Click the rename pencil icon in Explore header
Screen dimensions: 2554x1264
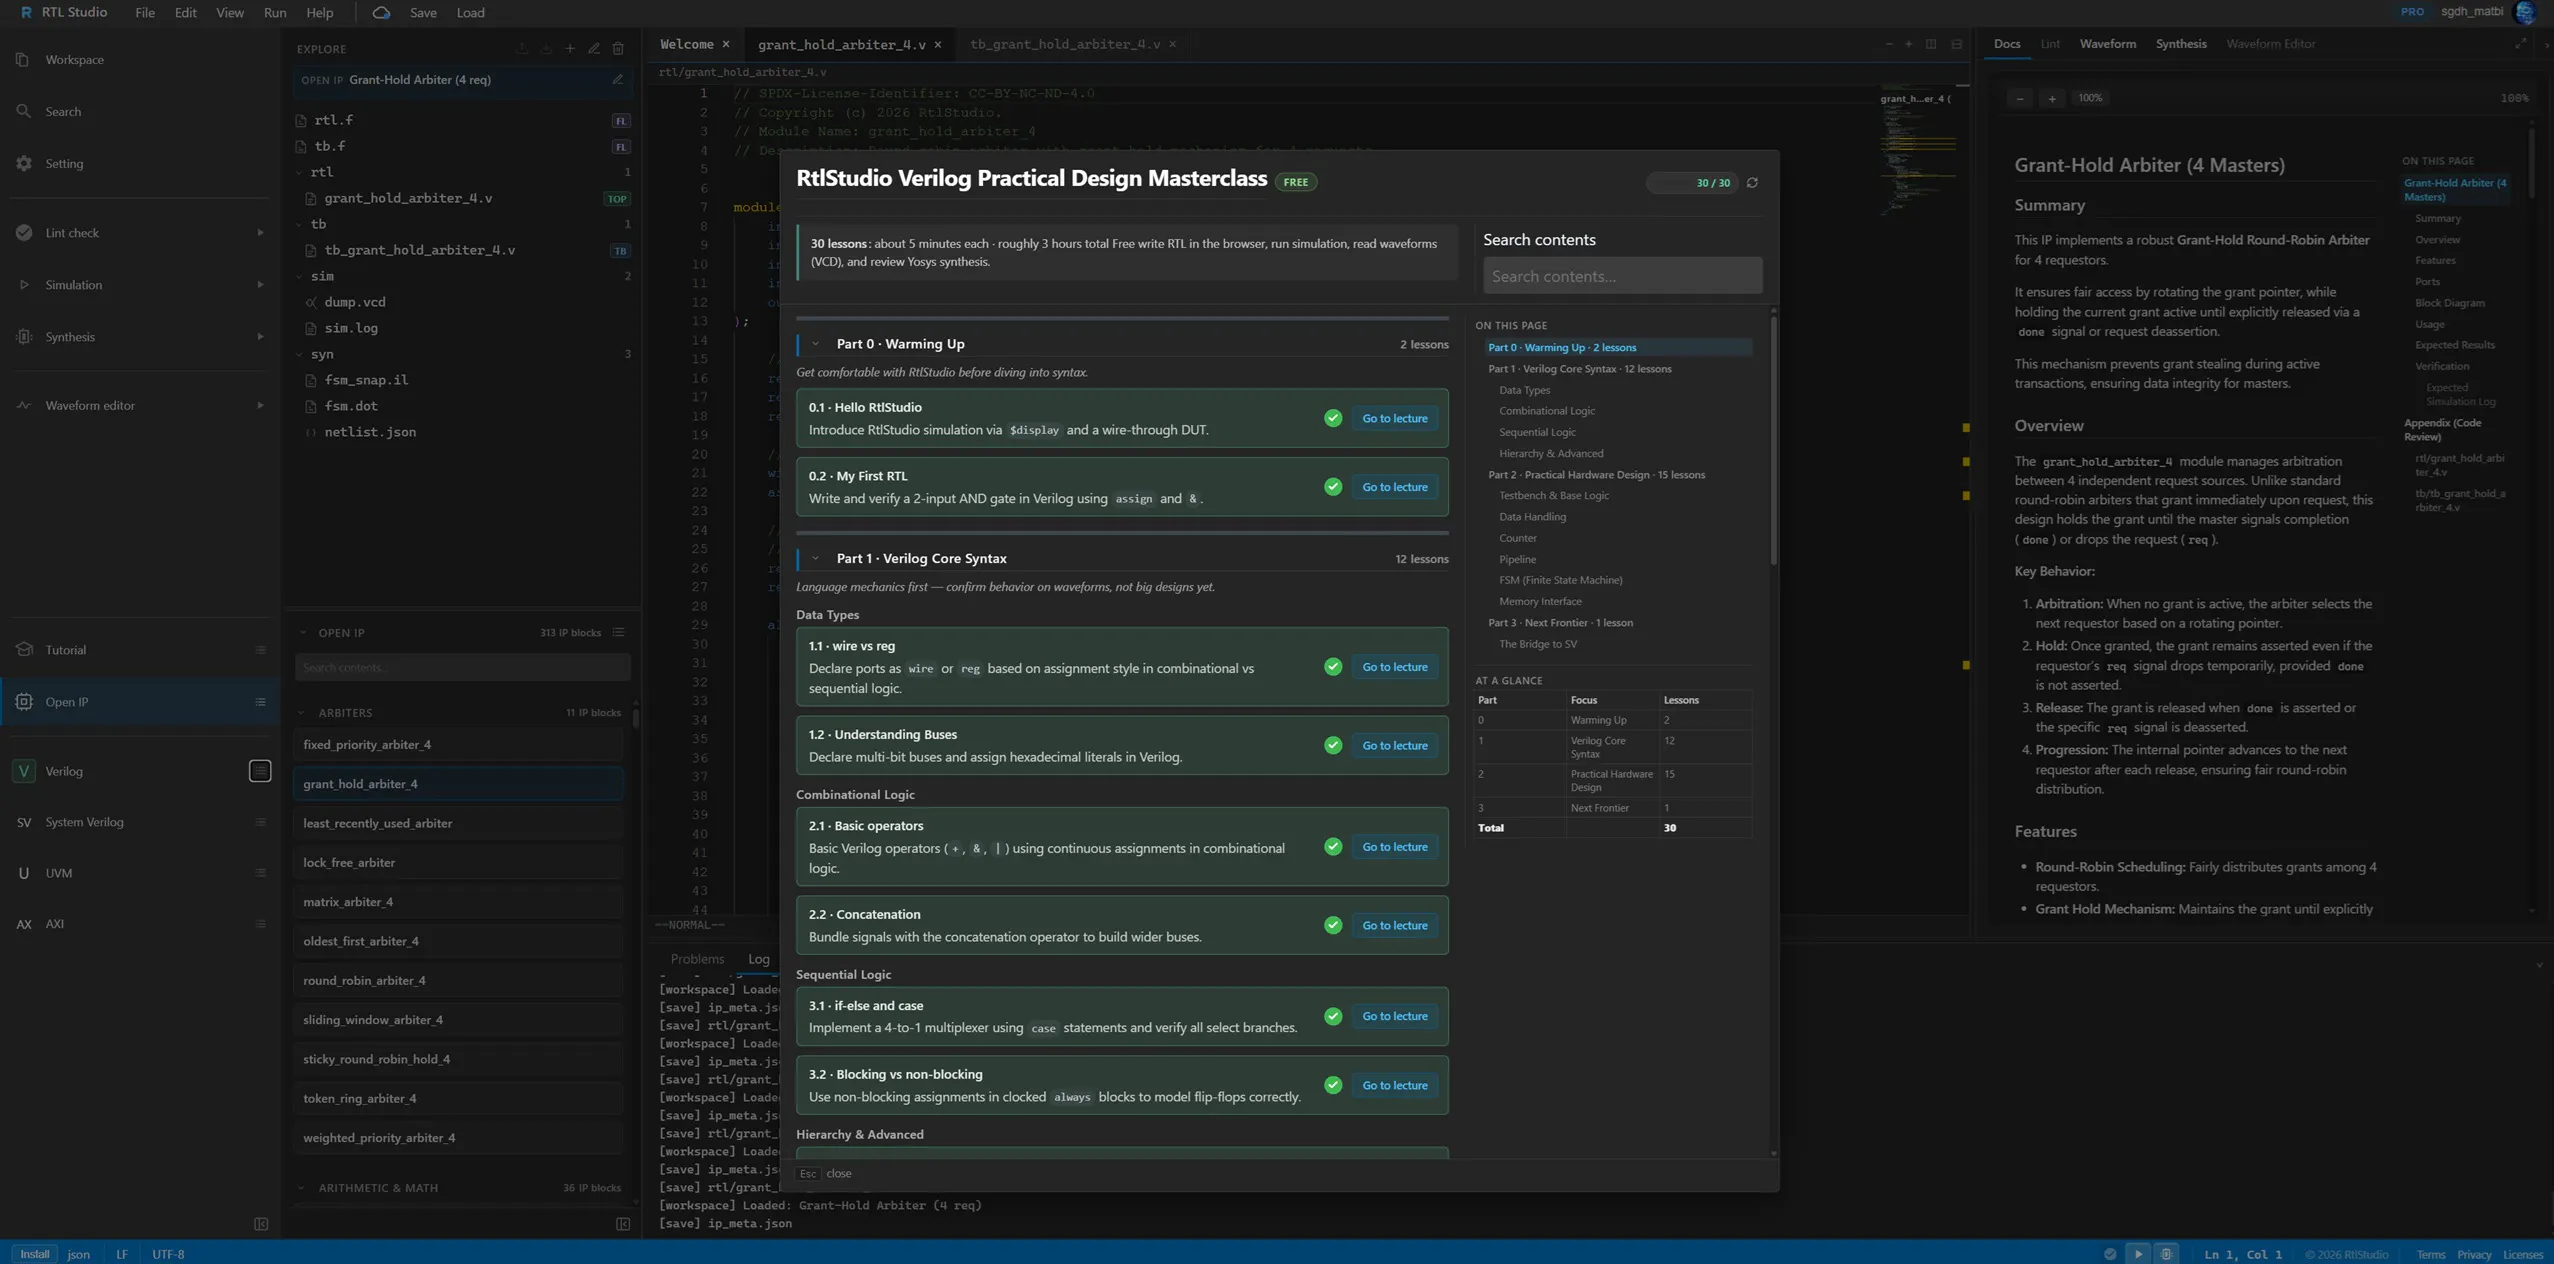[594, 49]
